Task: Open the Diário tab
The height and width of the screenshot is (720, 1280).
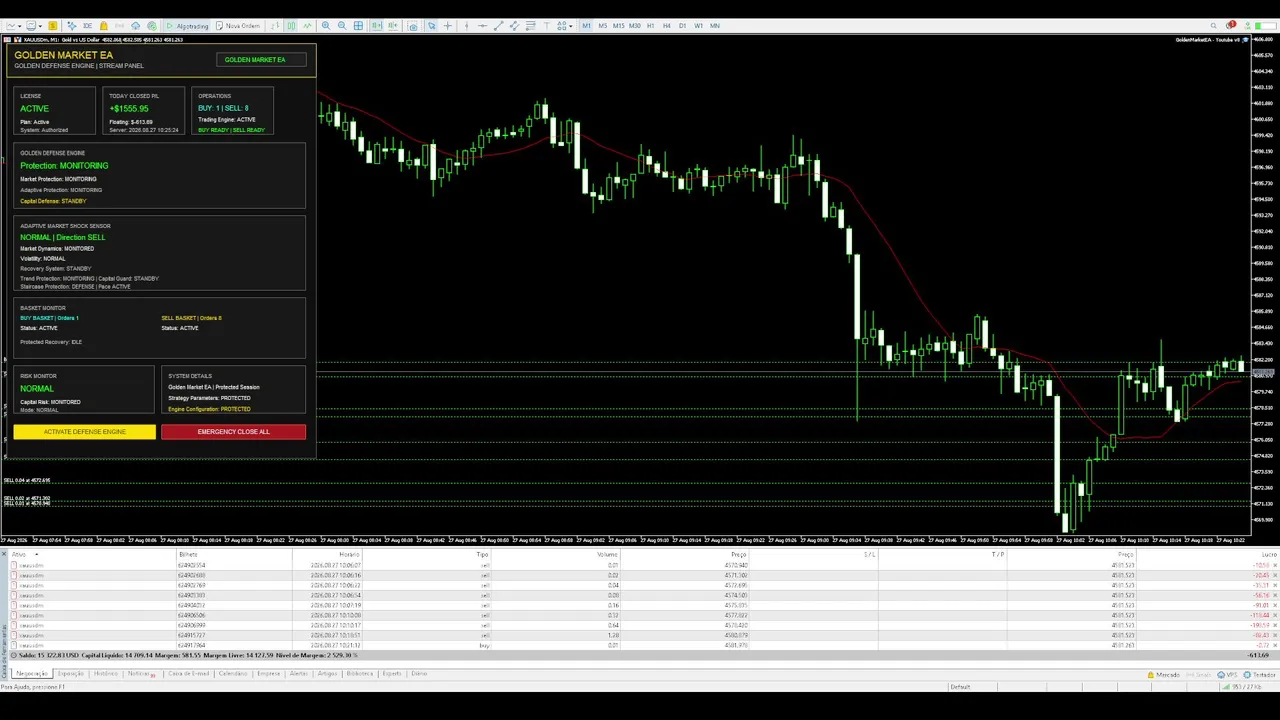Action: 419,674
